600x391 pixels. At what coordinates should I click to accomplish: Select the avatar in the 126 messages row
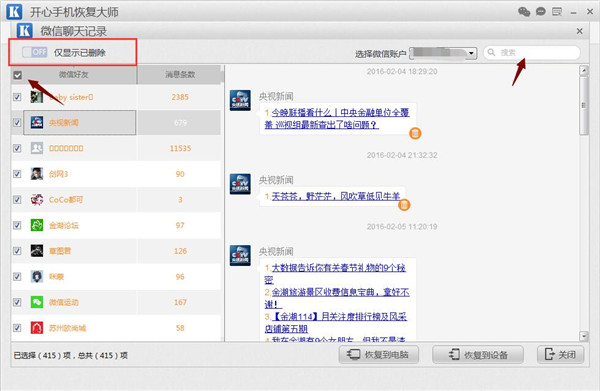pyautogui.click(x=37, y=251)
